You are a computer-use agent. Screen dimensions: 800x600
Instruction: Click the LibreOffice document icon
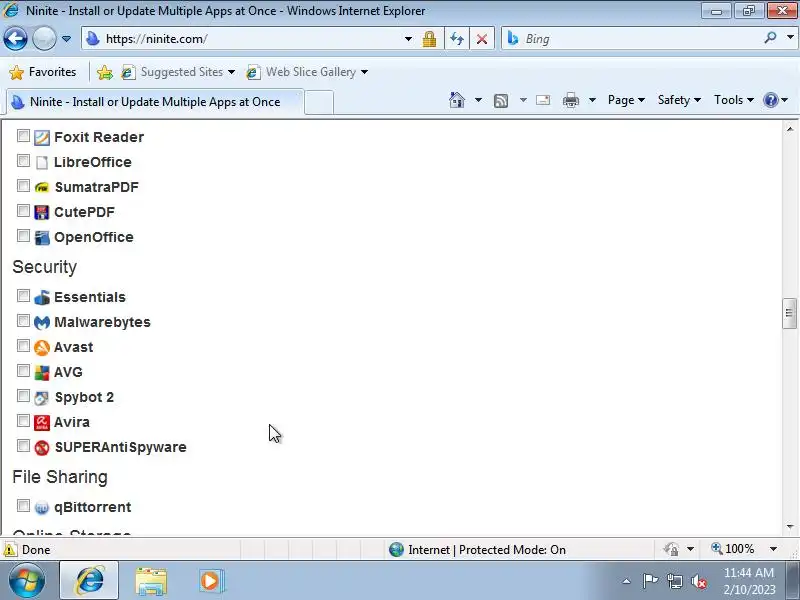(42, 162)
